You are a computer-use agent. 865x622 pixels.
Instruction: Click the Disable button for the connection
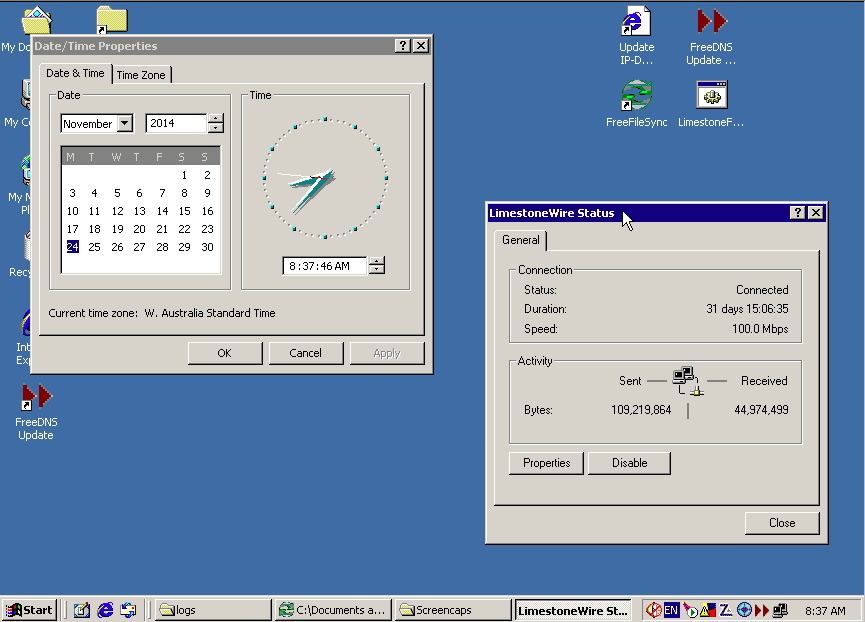point(629,463)
